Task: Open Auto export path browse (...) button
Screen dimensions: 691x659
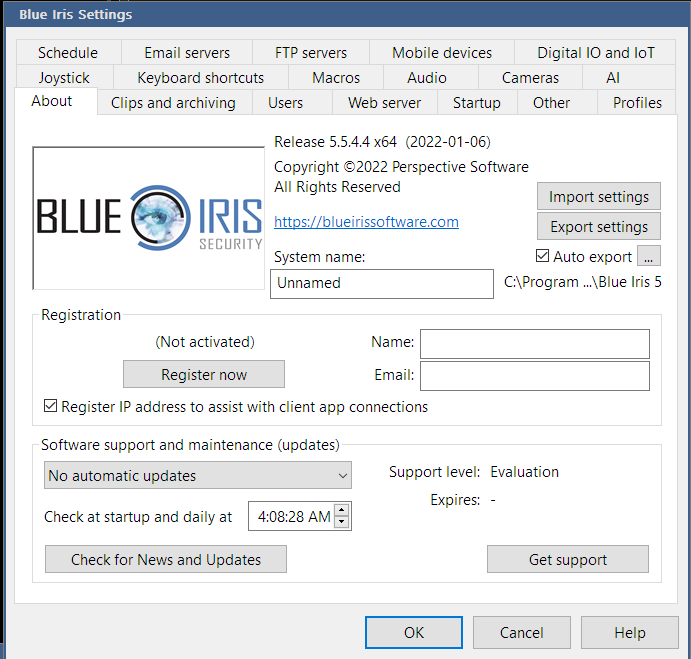Action: click(649, 256)
